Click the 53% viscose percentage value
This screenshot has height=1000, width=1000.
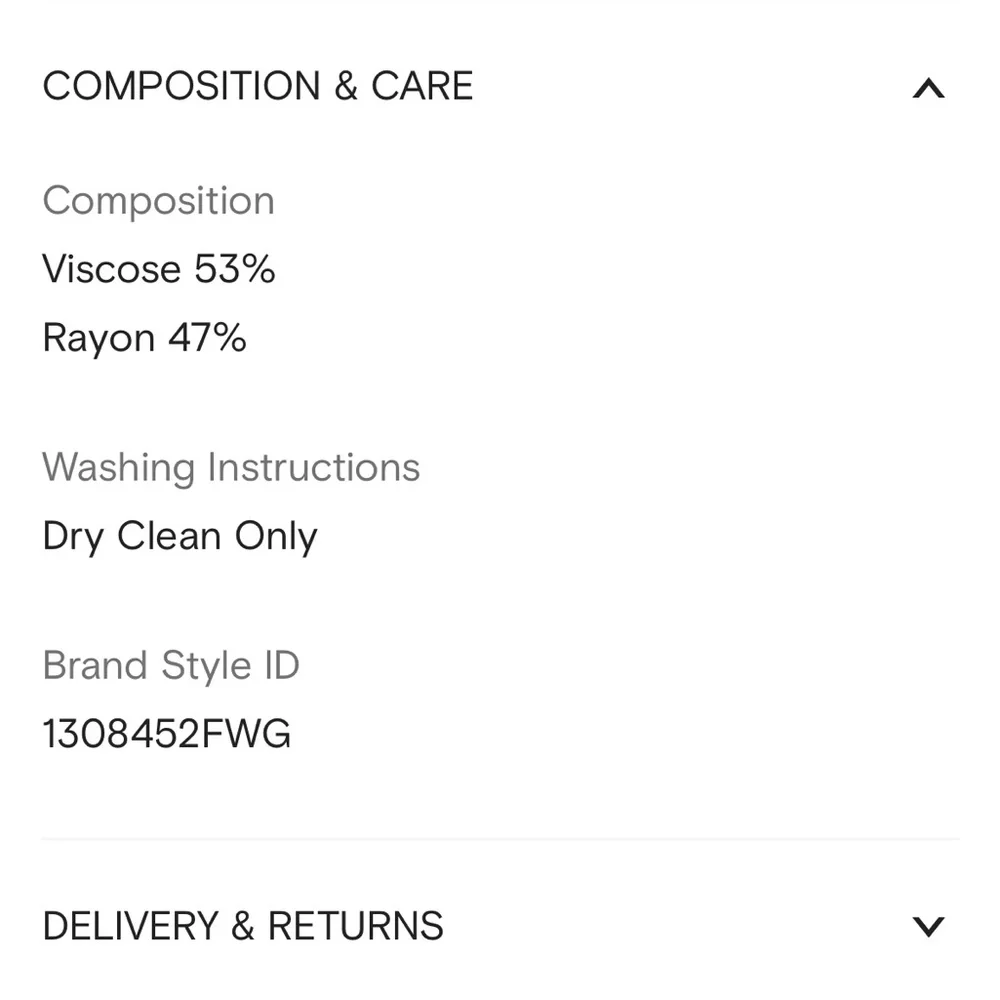[235, 269]
